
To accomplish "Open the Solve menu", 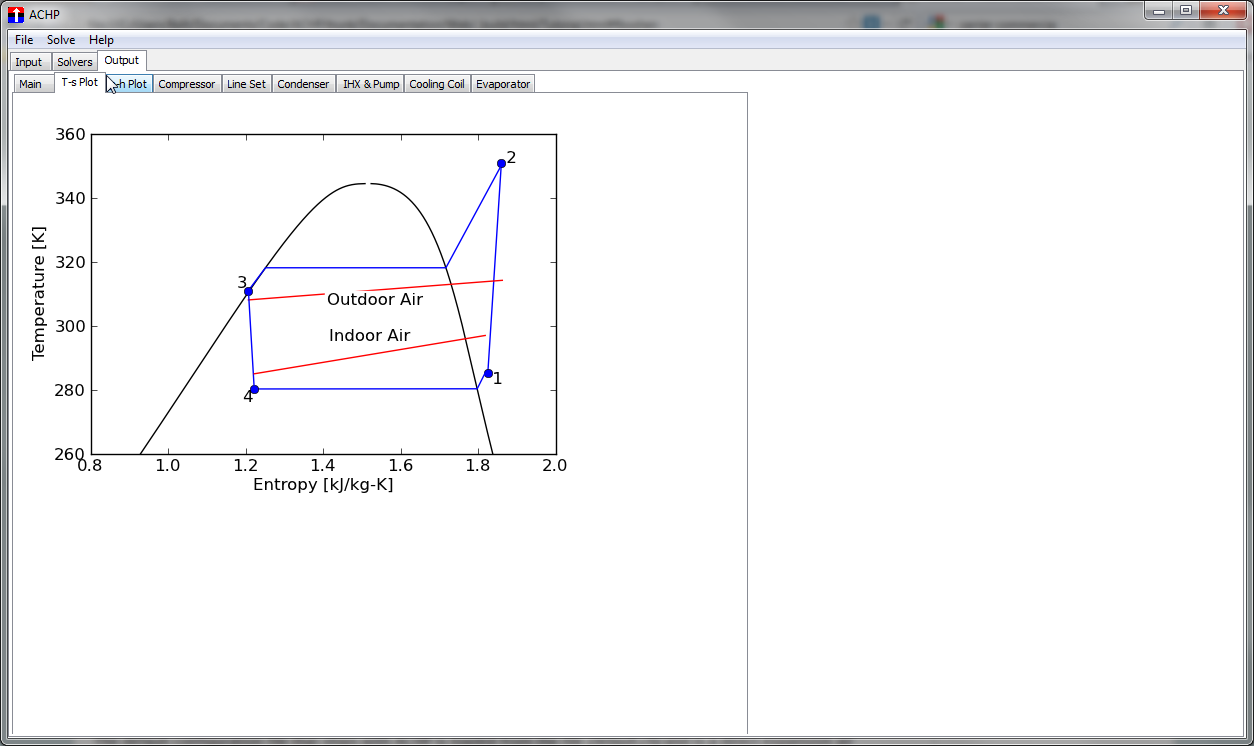I will 61,40.
